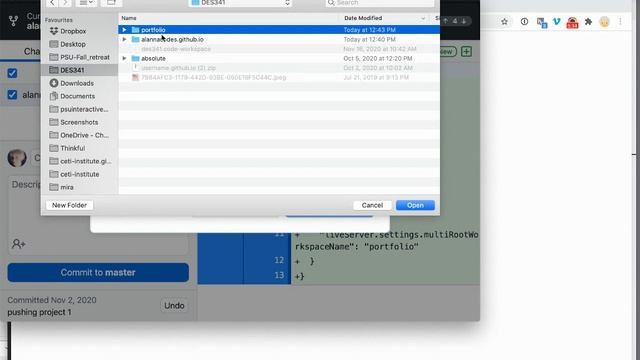This screenshot has height=360, width=640.
Task: Open the Chrome profile avatar
Action: click(604, 22)
